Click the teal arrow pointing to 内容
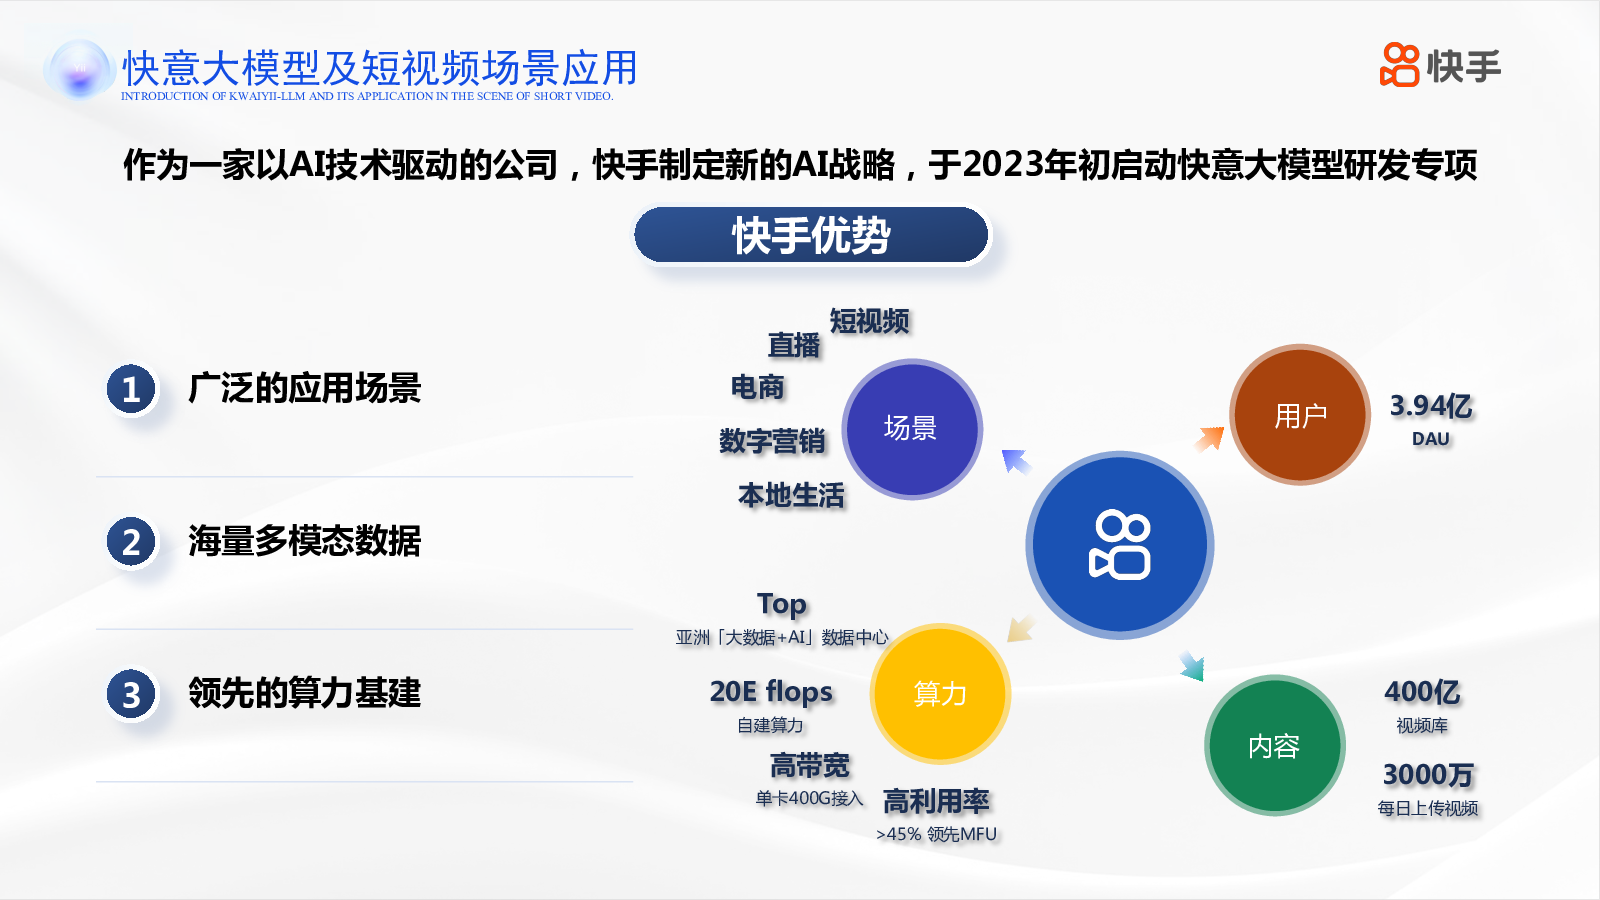Screen dimensions: 1600x900 [x=1192, y=666]
